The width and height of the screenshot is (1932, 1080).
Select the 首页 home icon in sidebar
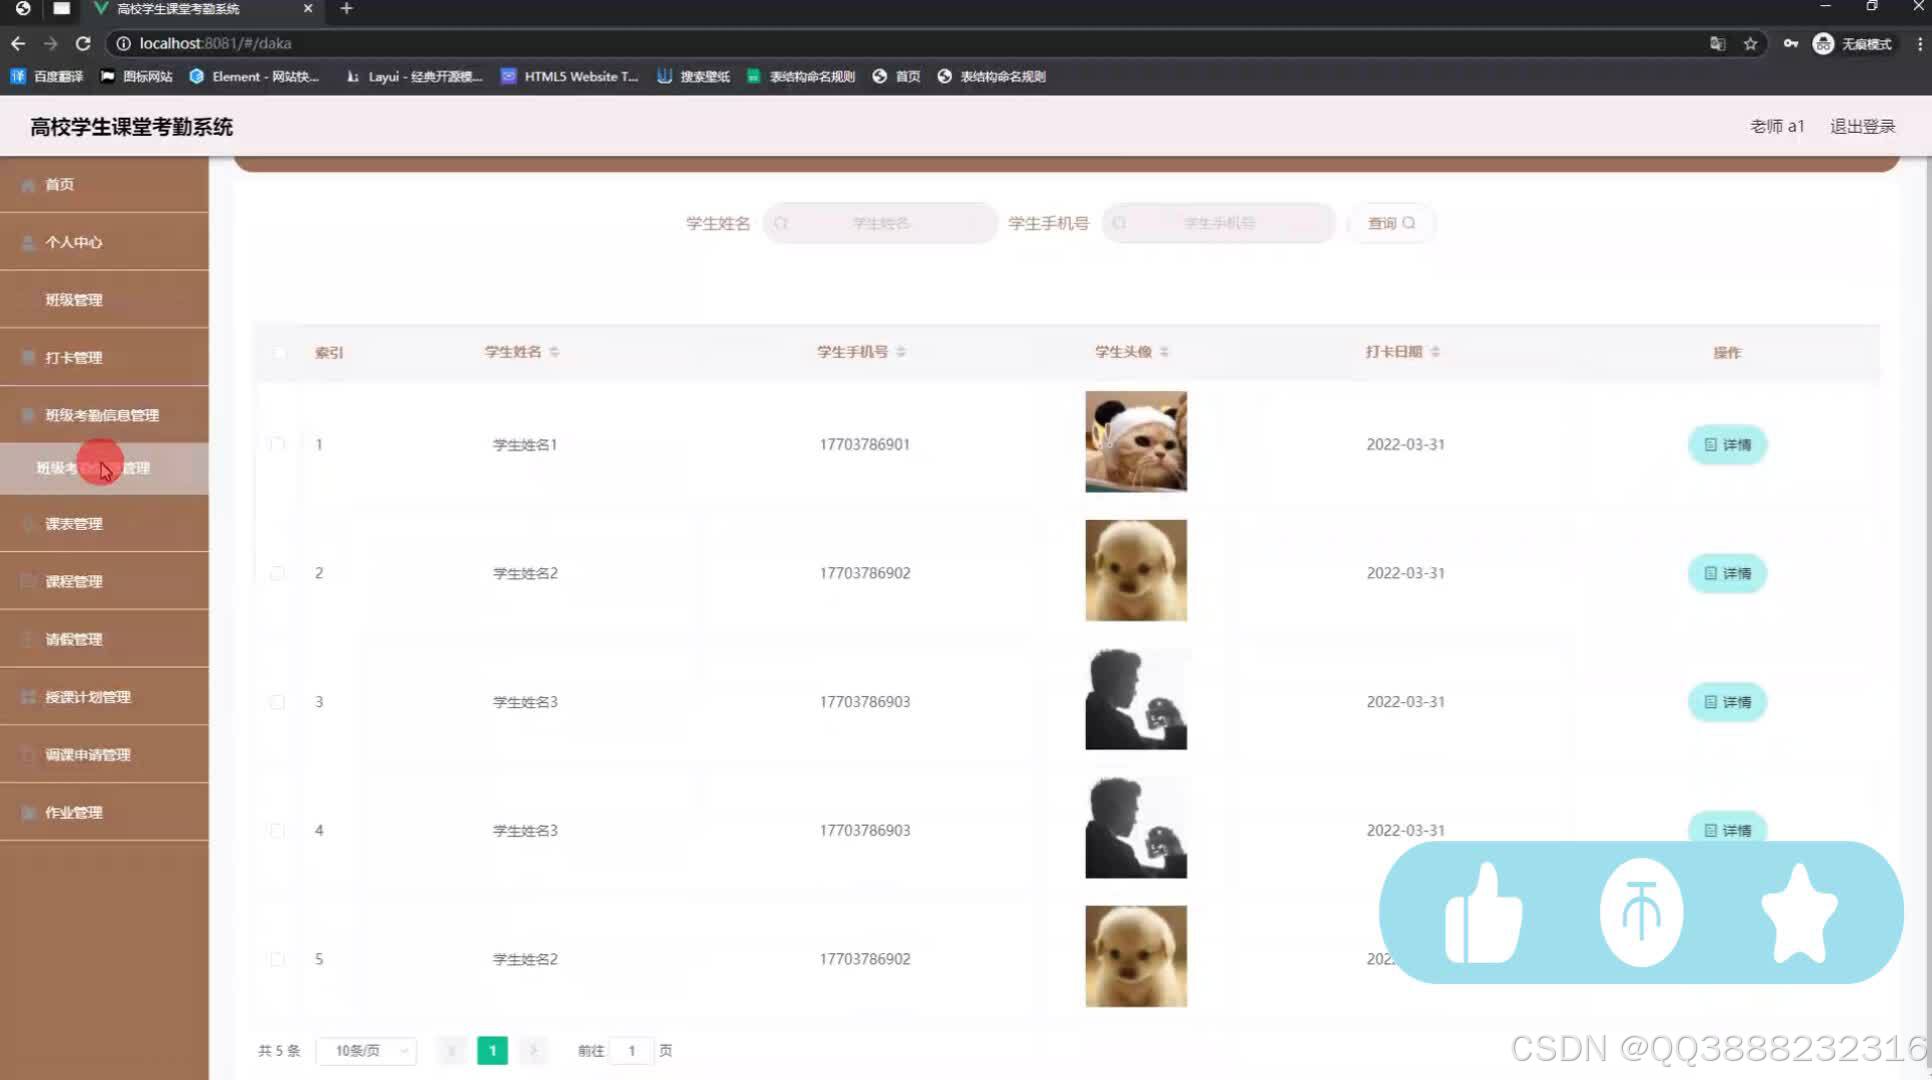point(28,184)
